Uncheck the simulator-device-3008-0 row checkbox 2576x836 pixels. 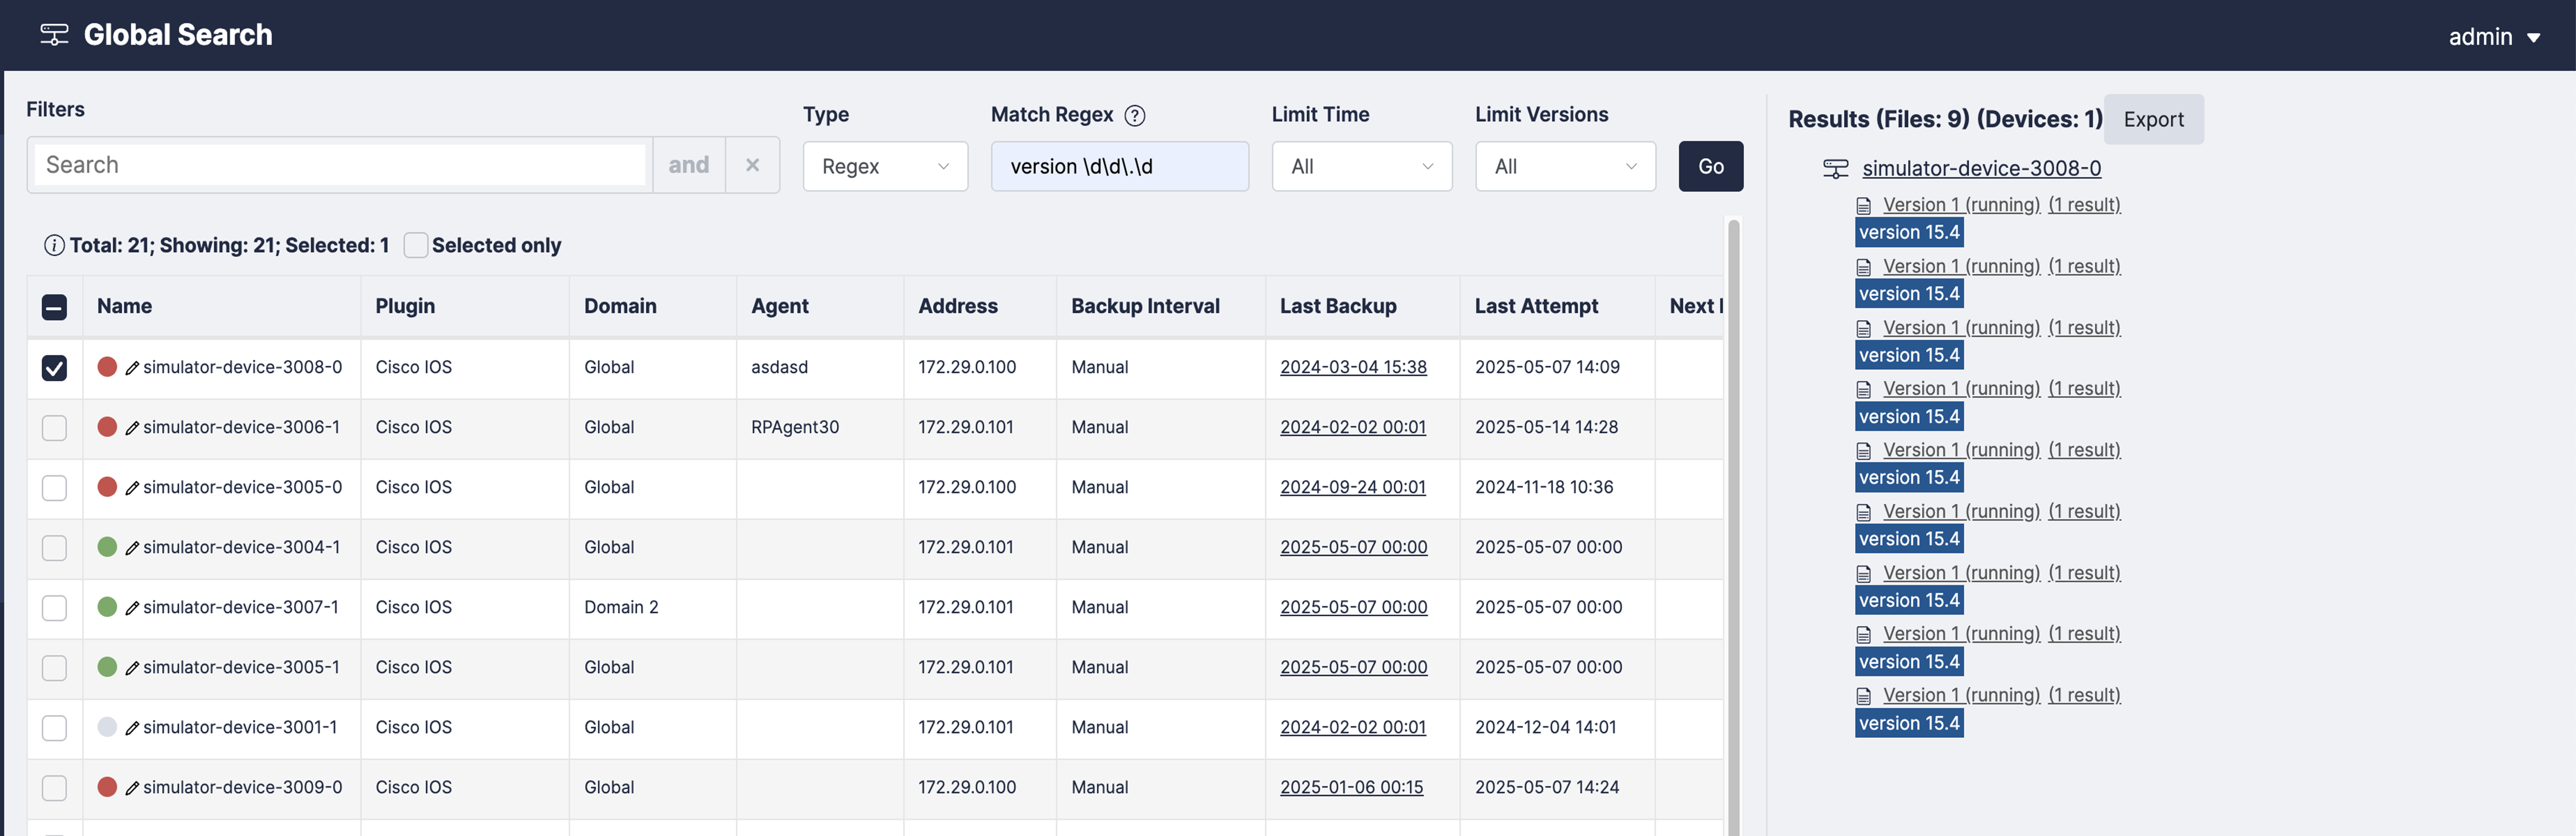pyautogui.click(x=54, y=368)
